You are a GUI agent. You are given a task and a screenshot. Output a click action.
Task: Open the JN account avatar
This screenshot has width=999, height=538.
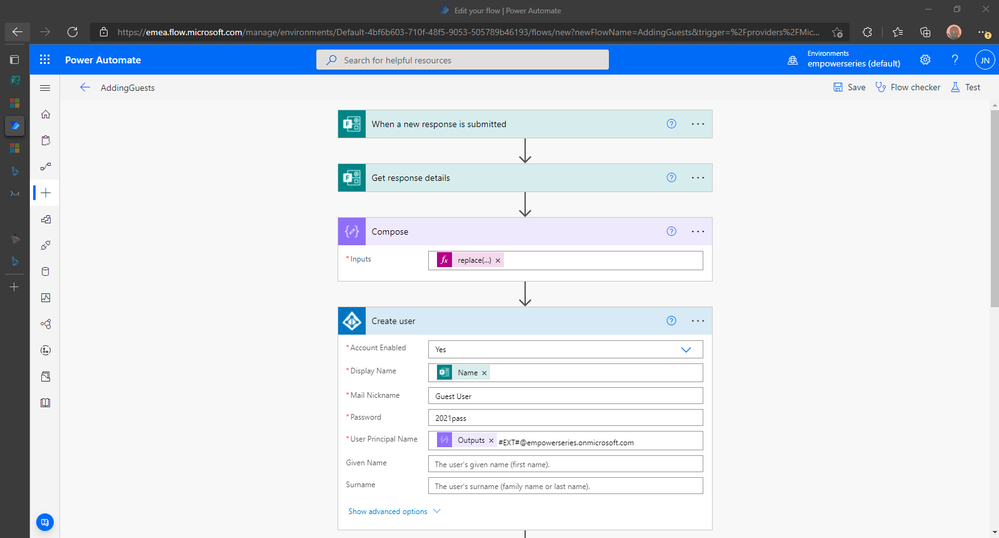[984, 60]
